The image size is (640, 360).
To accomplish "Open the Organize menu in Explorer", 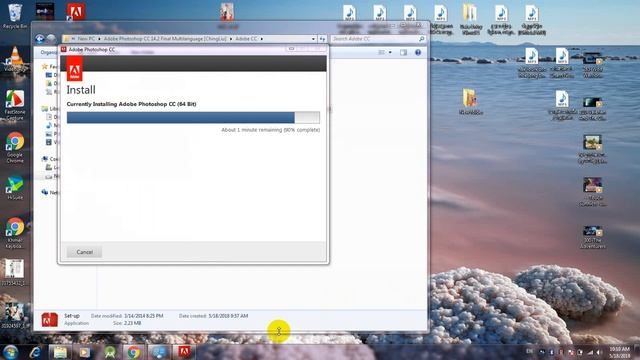I will tap(49, 52).
